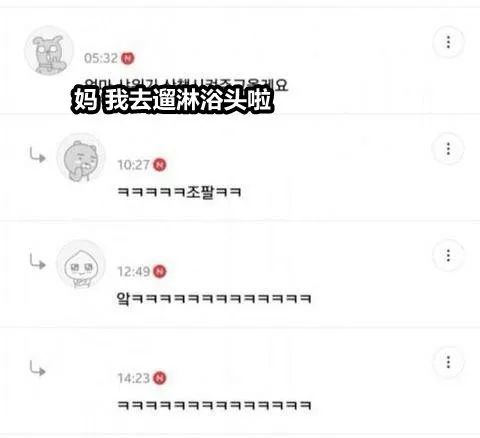The width and height of the screenshot is (480, 438).
Task: Open three-dot menu on the 12:49 reply
Action: [x=448, y=255]
